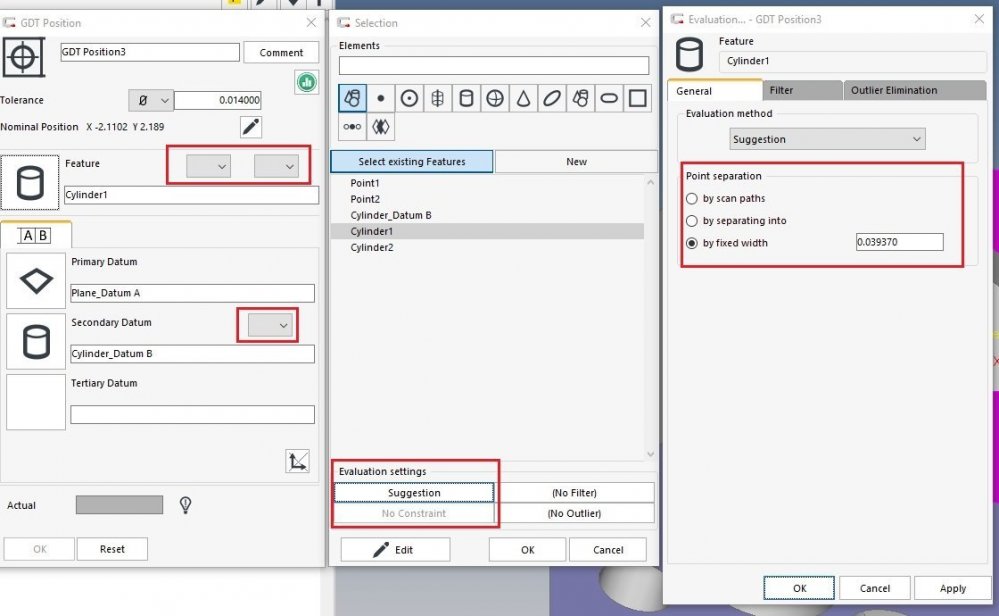Viewport: 999px width, 616px height.
Task: Select the Sphere feature filter icon
Action: tap(495, 98)
